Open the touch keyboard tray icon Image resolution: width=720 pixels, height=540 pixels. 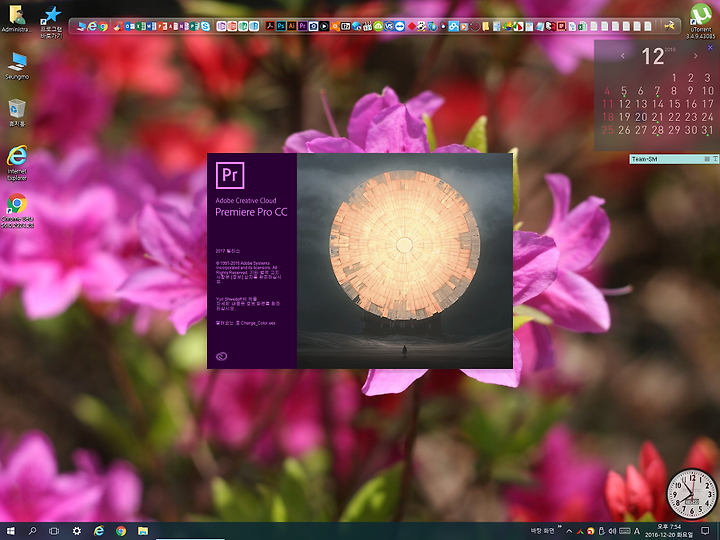tap(625, 531)
